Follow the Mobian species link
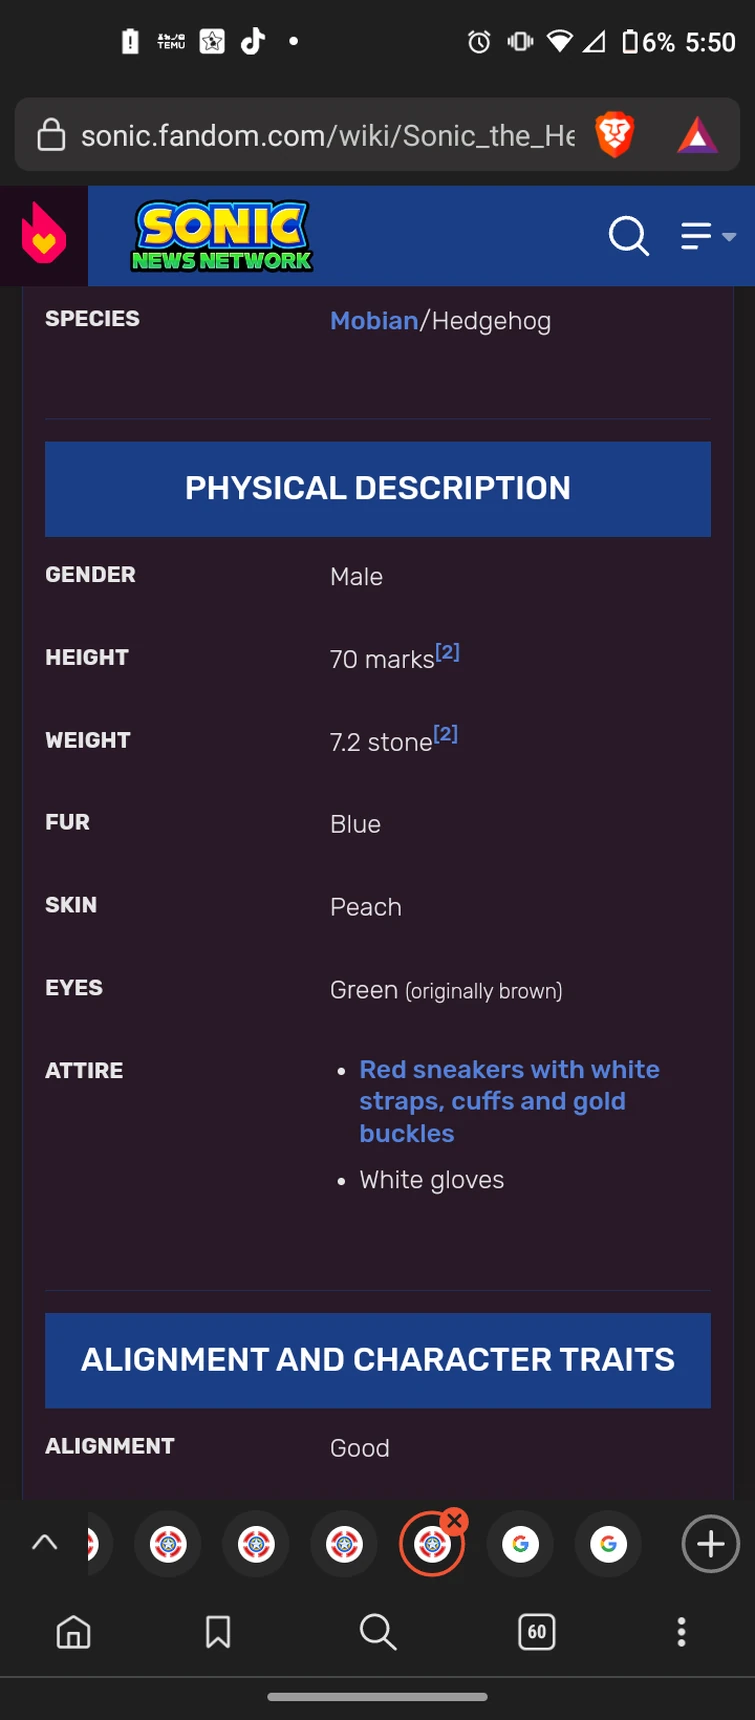The image size is (755, 1720). 374,321
